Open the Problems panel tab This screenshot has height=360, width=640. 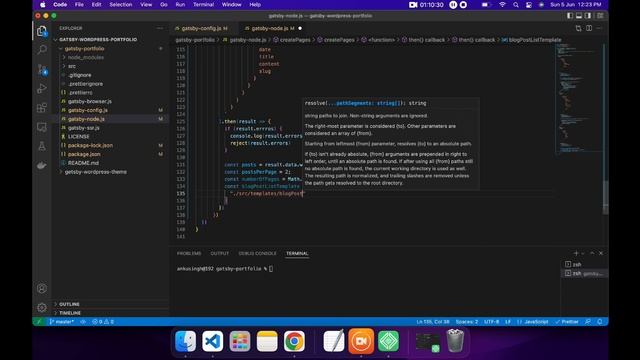click(x=189, y=253)
